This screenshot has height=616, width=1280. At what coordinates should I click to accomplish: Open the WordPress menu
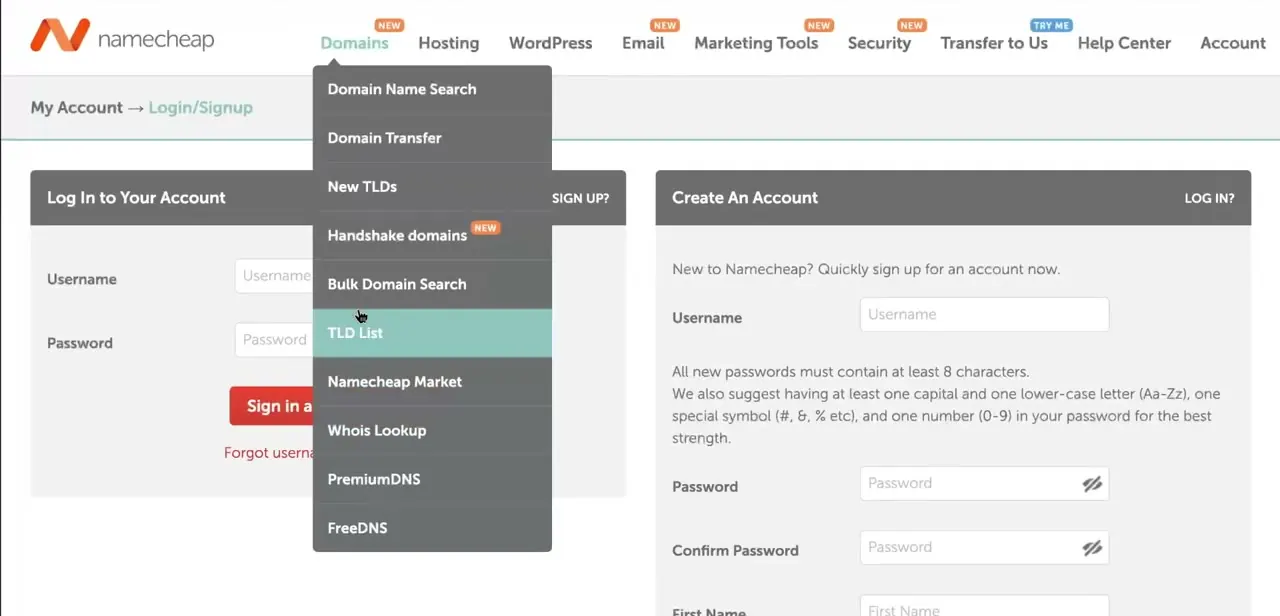pos(550,43)
